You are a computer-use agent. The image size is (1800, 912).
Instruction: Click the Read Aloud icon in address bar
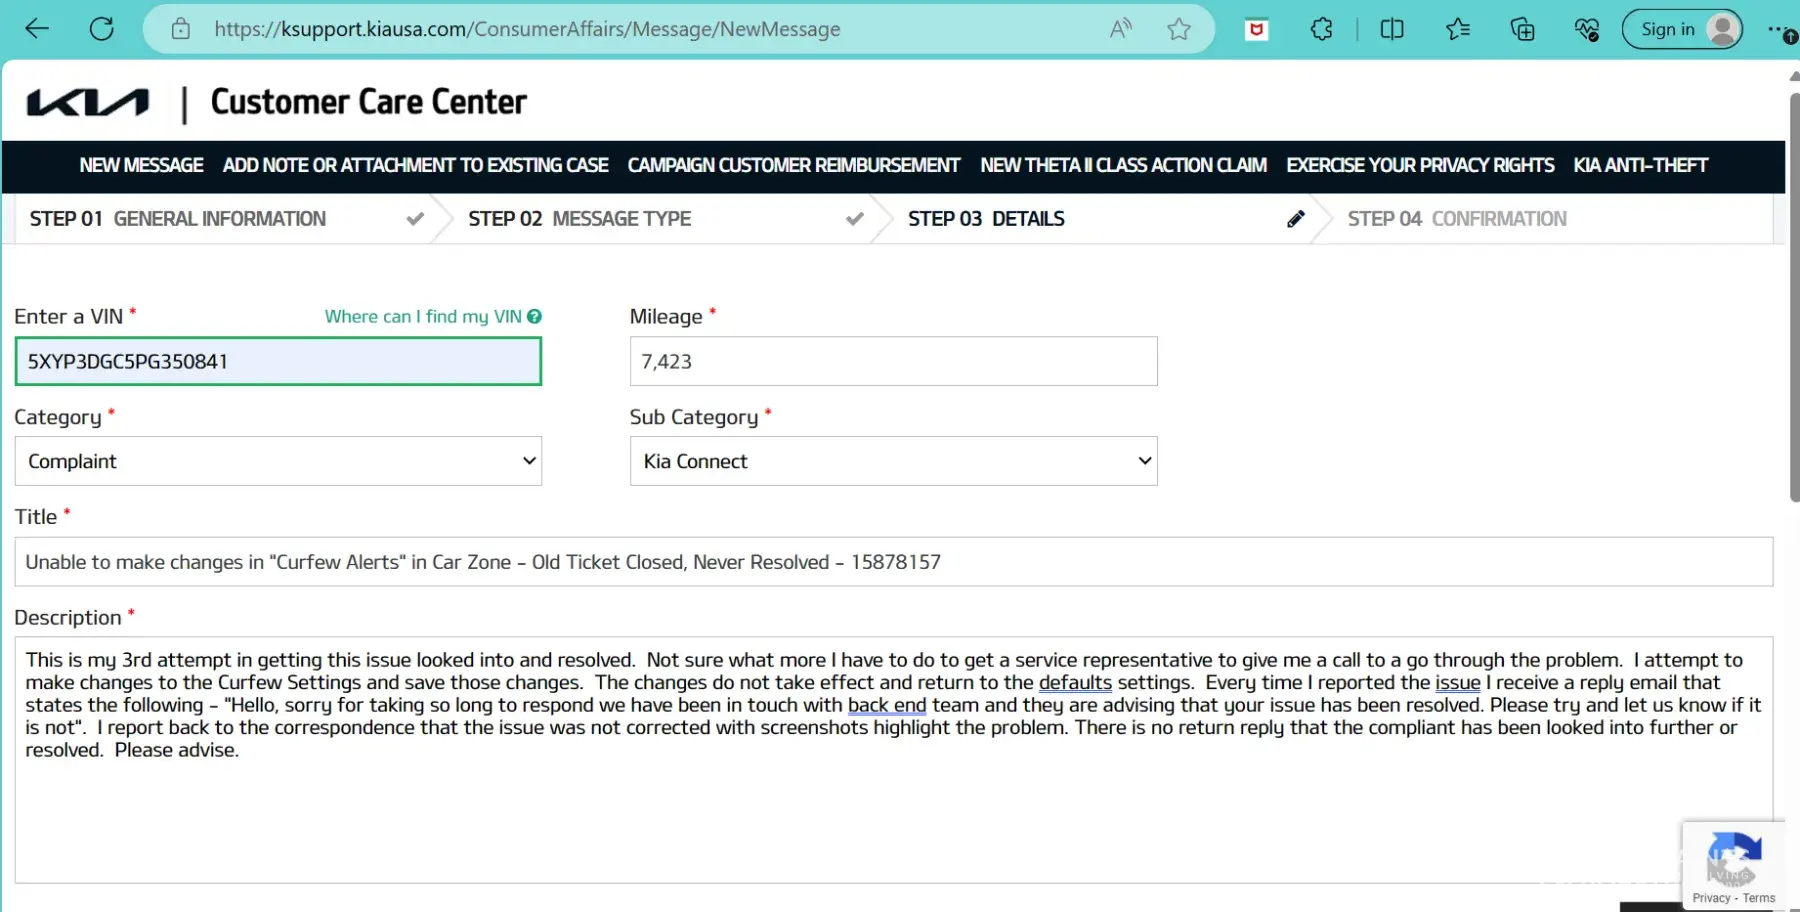[1120, 29]
